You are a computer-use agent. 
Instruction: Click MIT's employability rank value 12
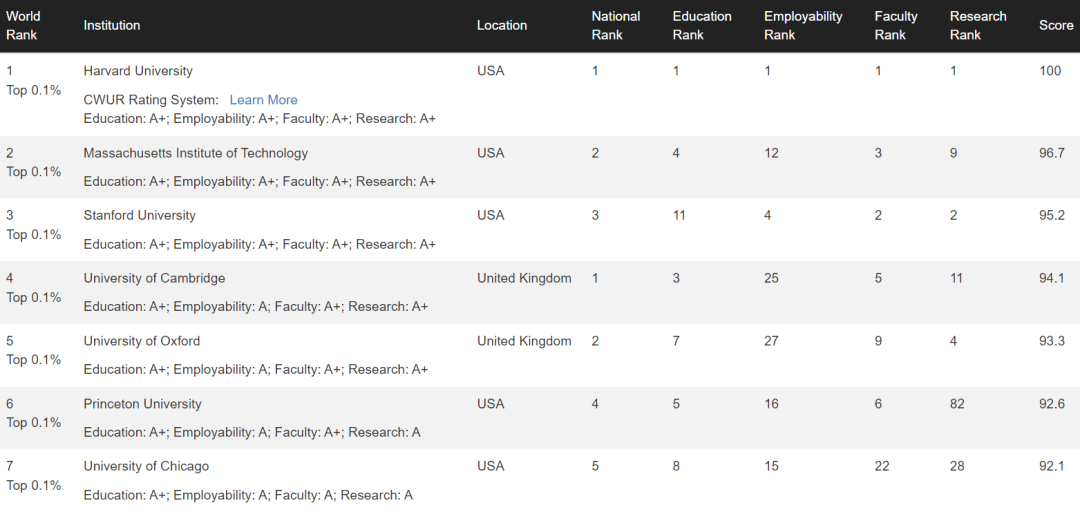point(771,153)
